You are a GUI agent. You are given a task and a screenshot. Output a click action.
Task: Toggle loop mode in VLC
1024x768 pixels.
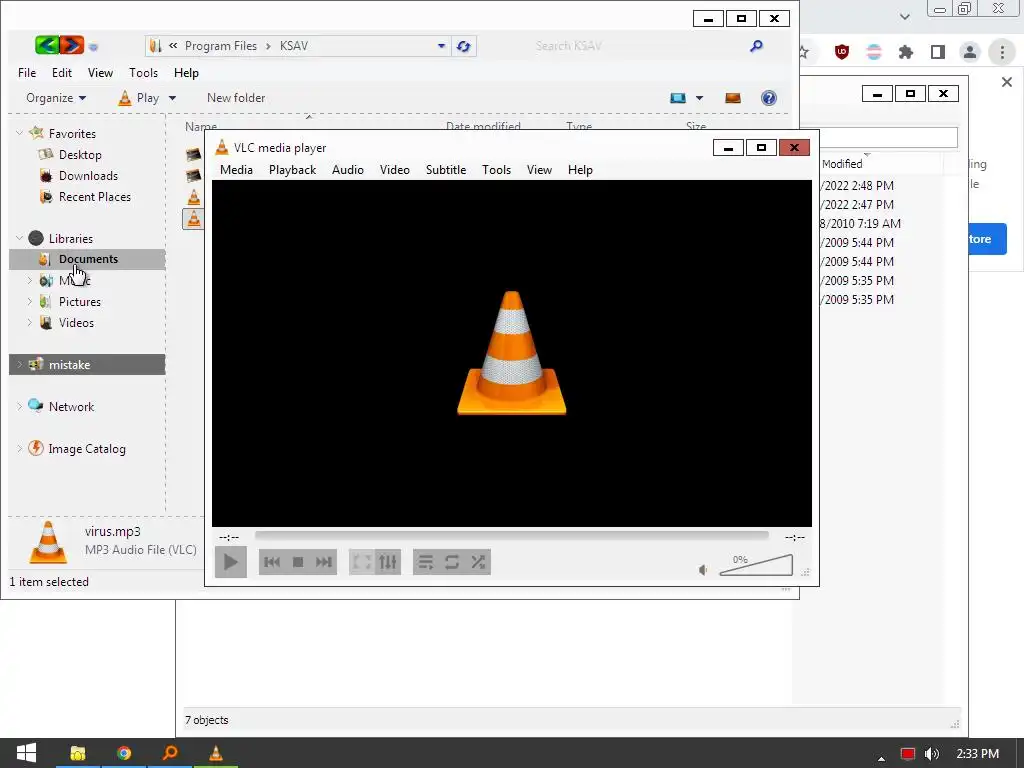coord(452,562)
